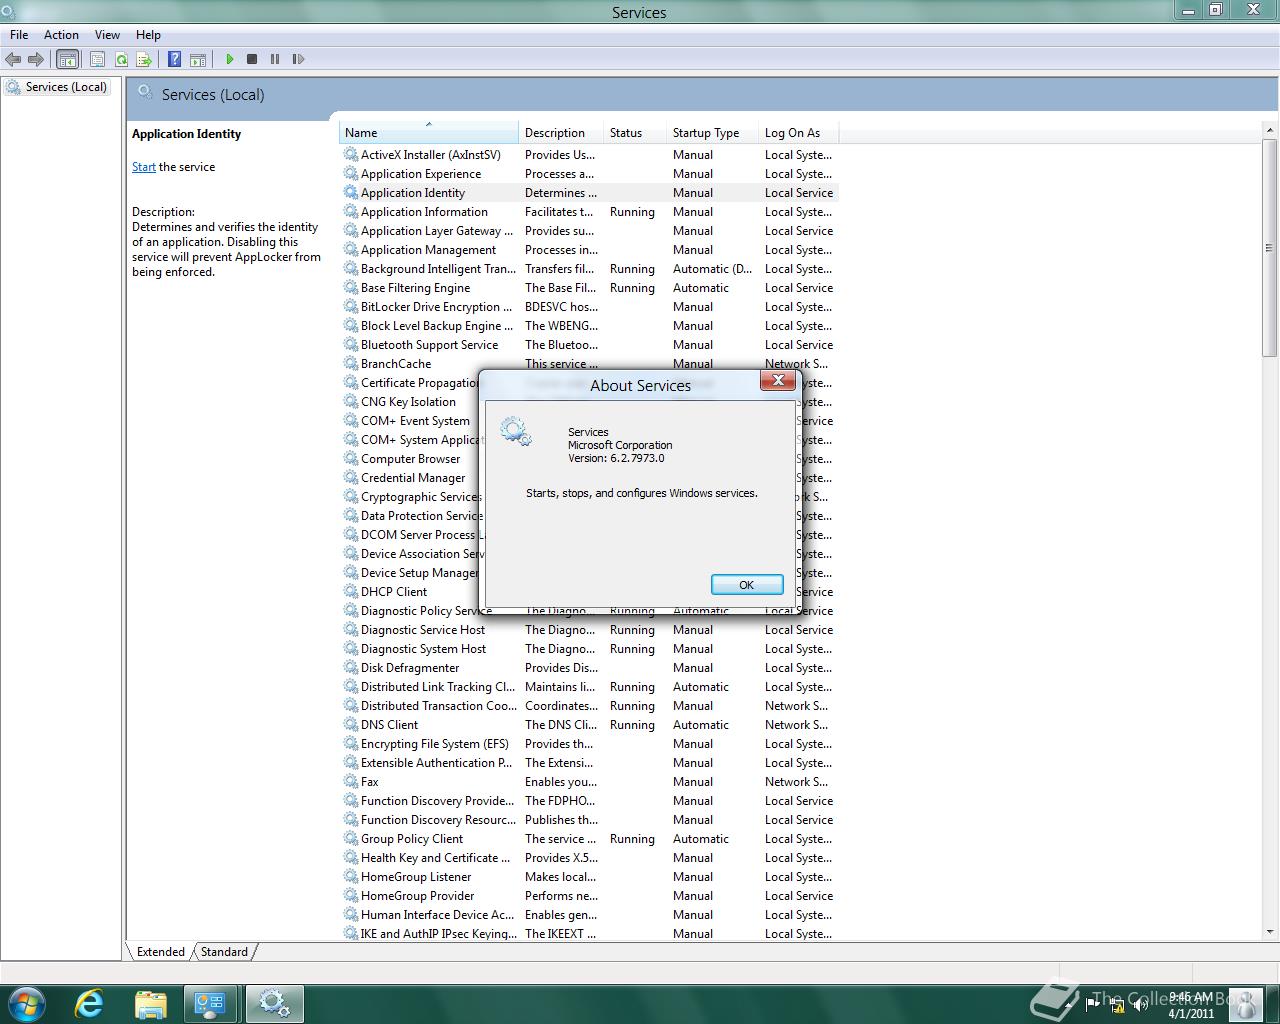The image size is (1280, 1024).
Task: Open the Action menu
Action: point(61,34)
